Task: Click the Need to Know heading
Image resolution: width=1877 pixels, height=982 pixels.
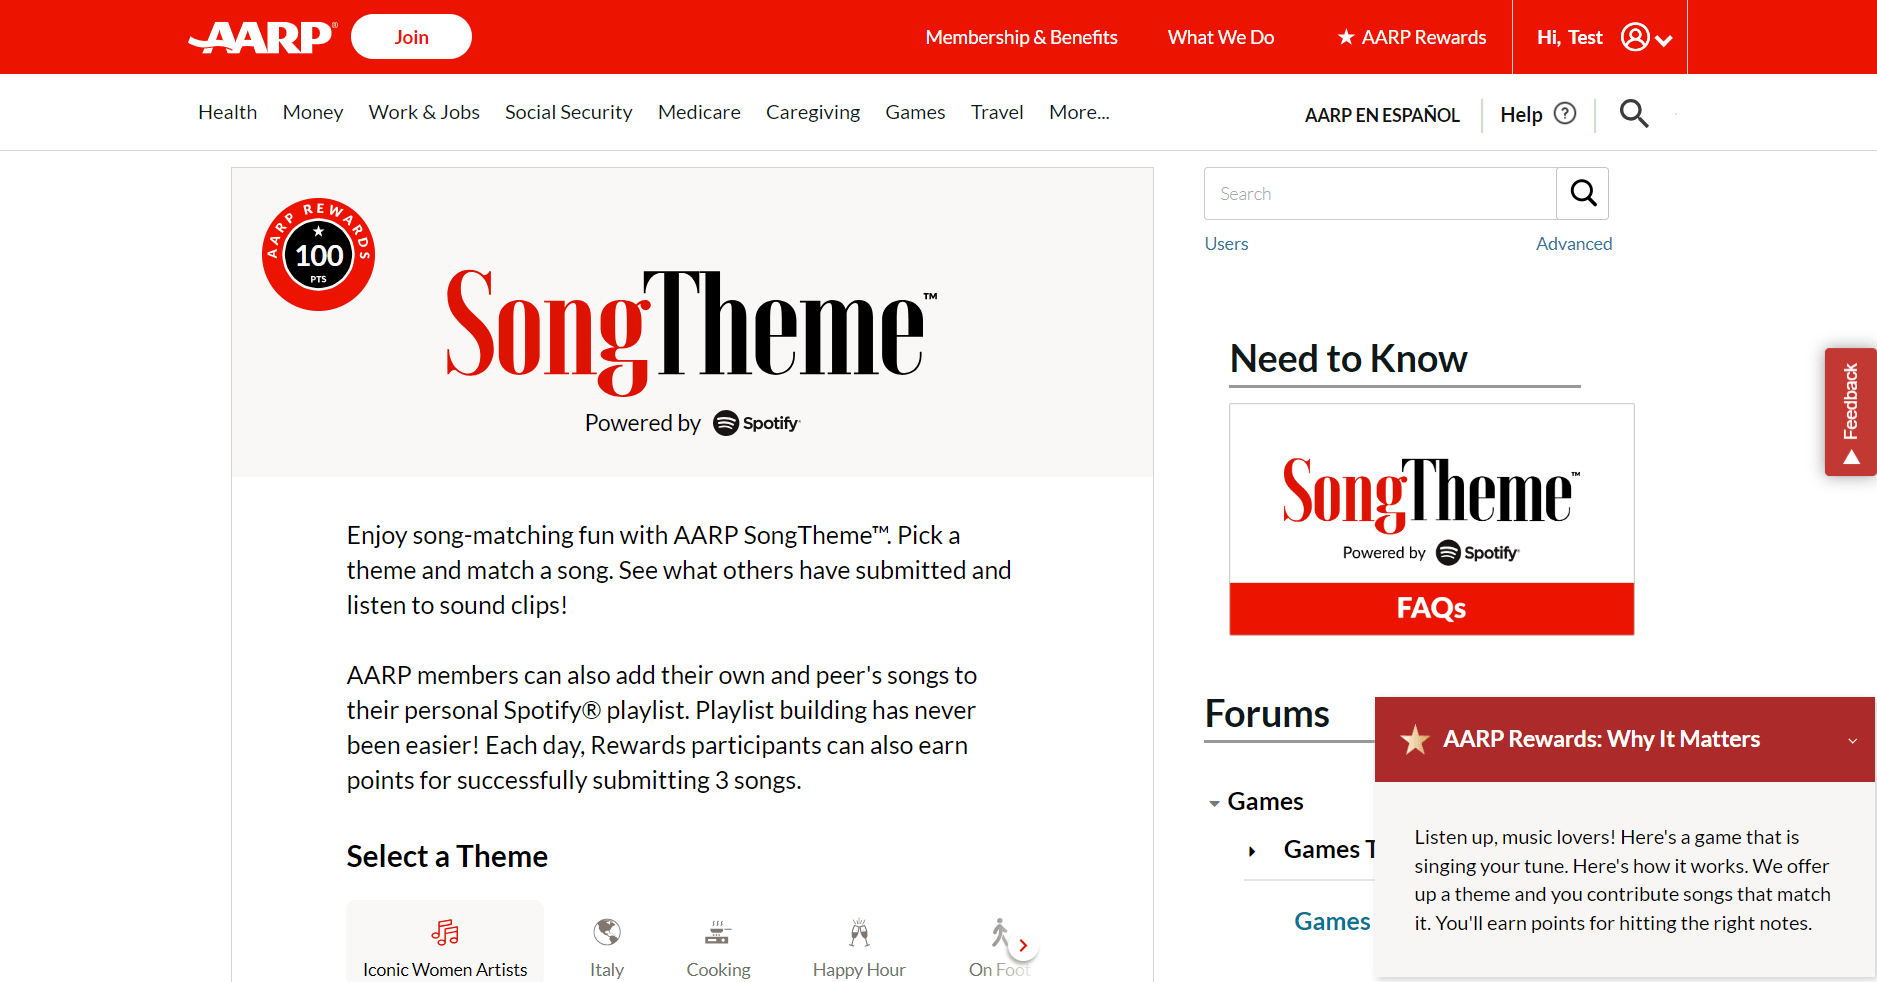Action: coord(1348,358)
